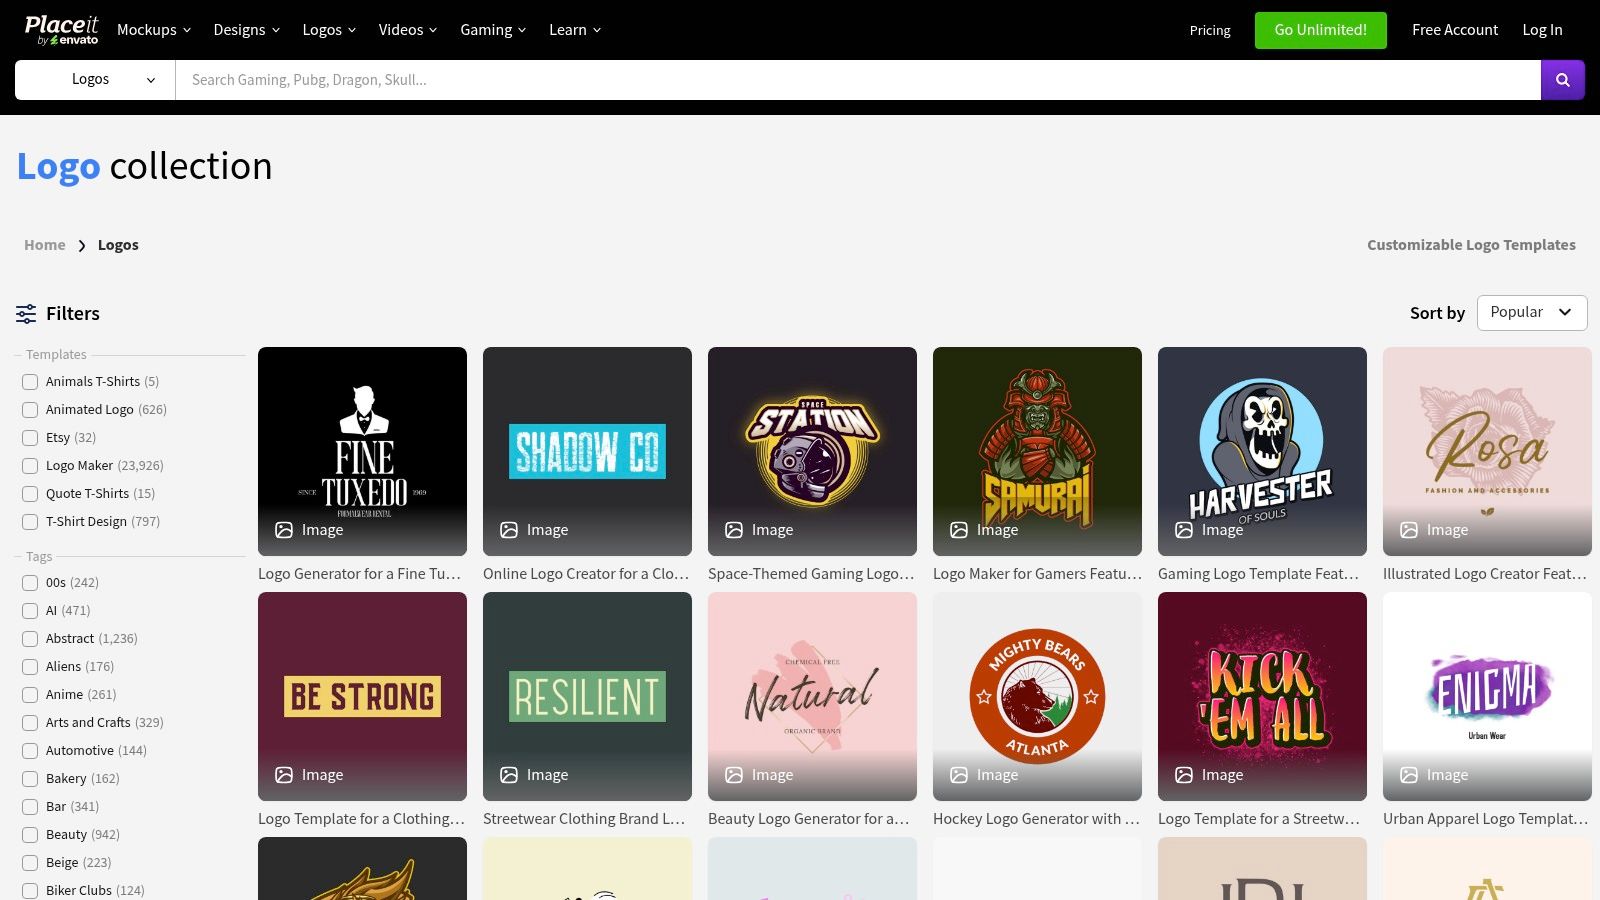Screen dimensions: 1600x900
Task: Click breadcrumb chevron after Home
Action: (x=82, y=245)
